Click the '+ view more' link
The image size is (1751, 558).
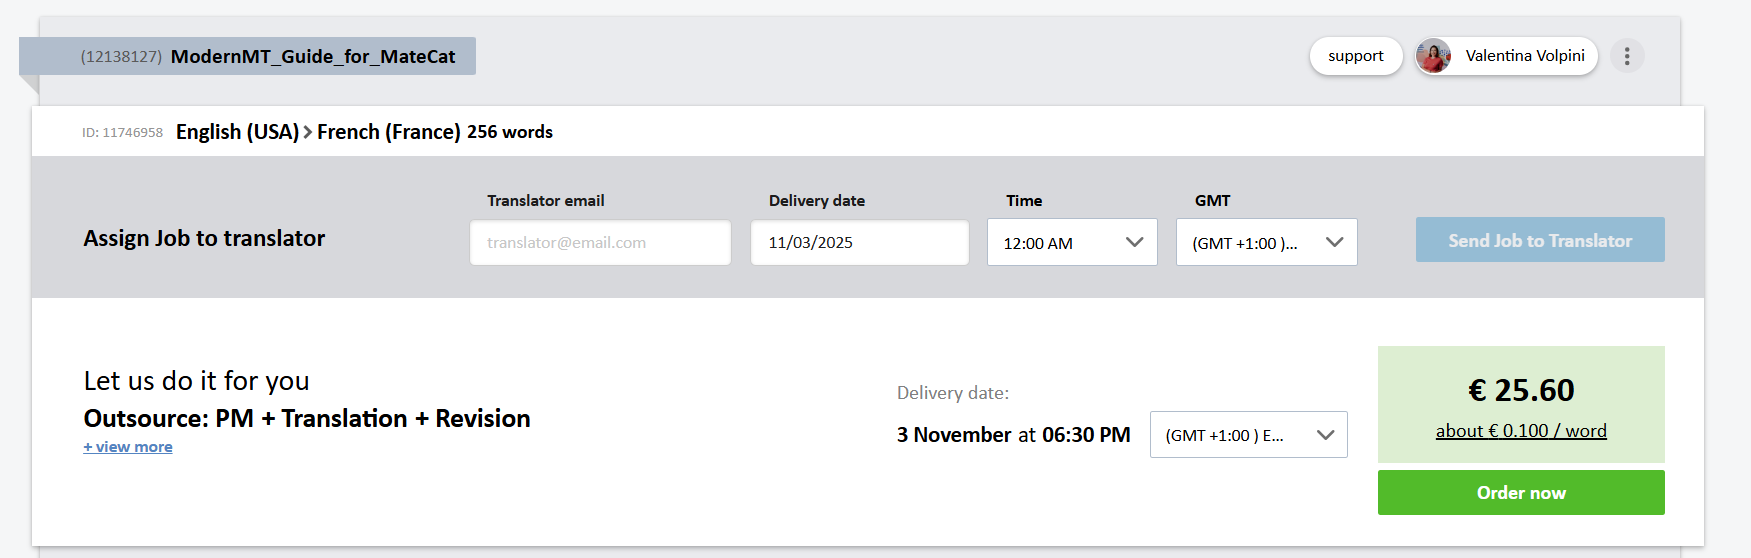point(128,447)
